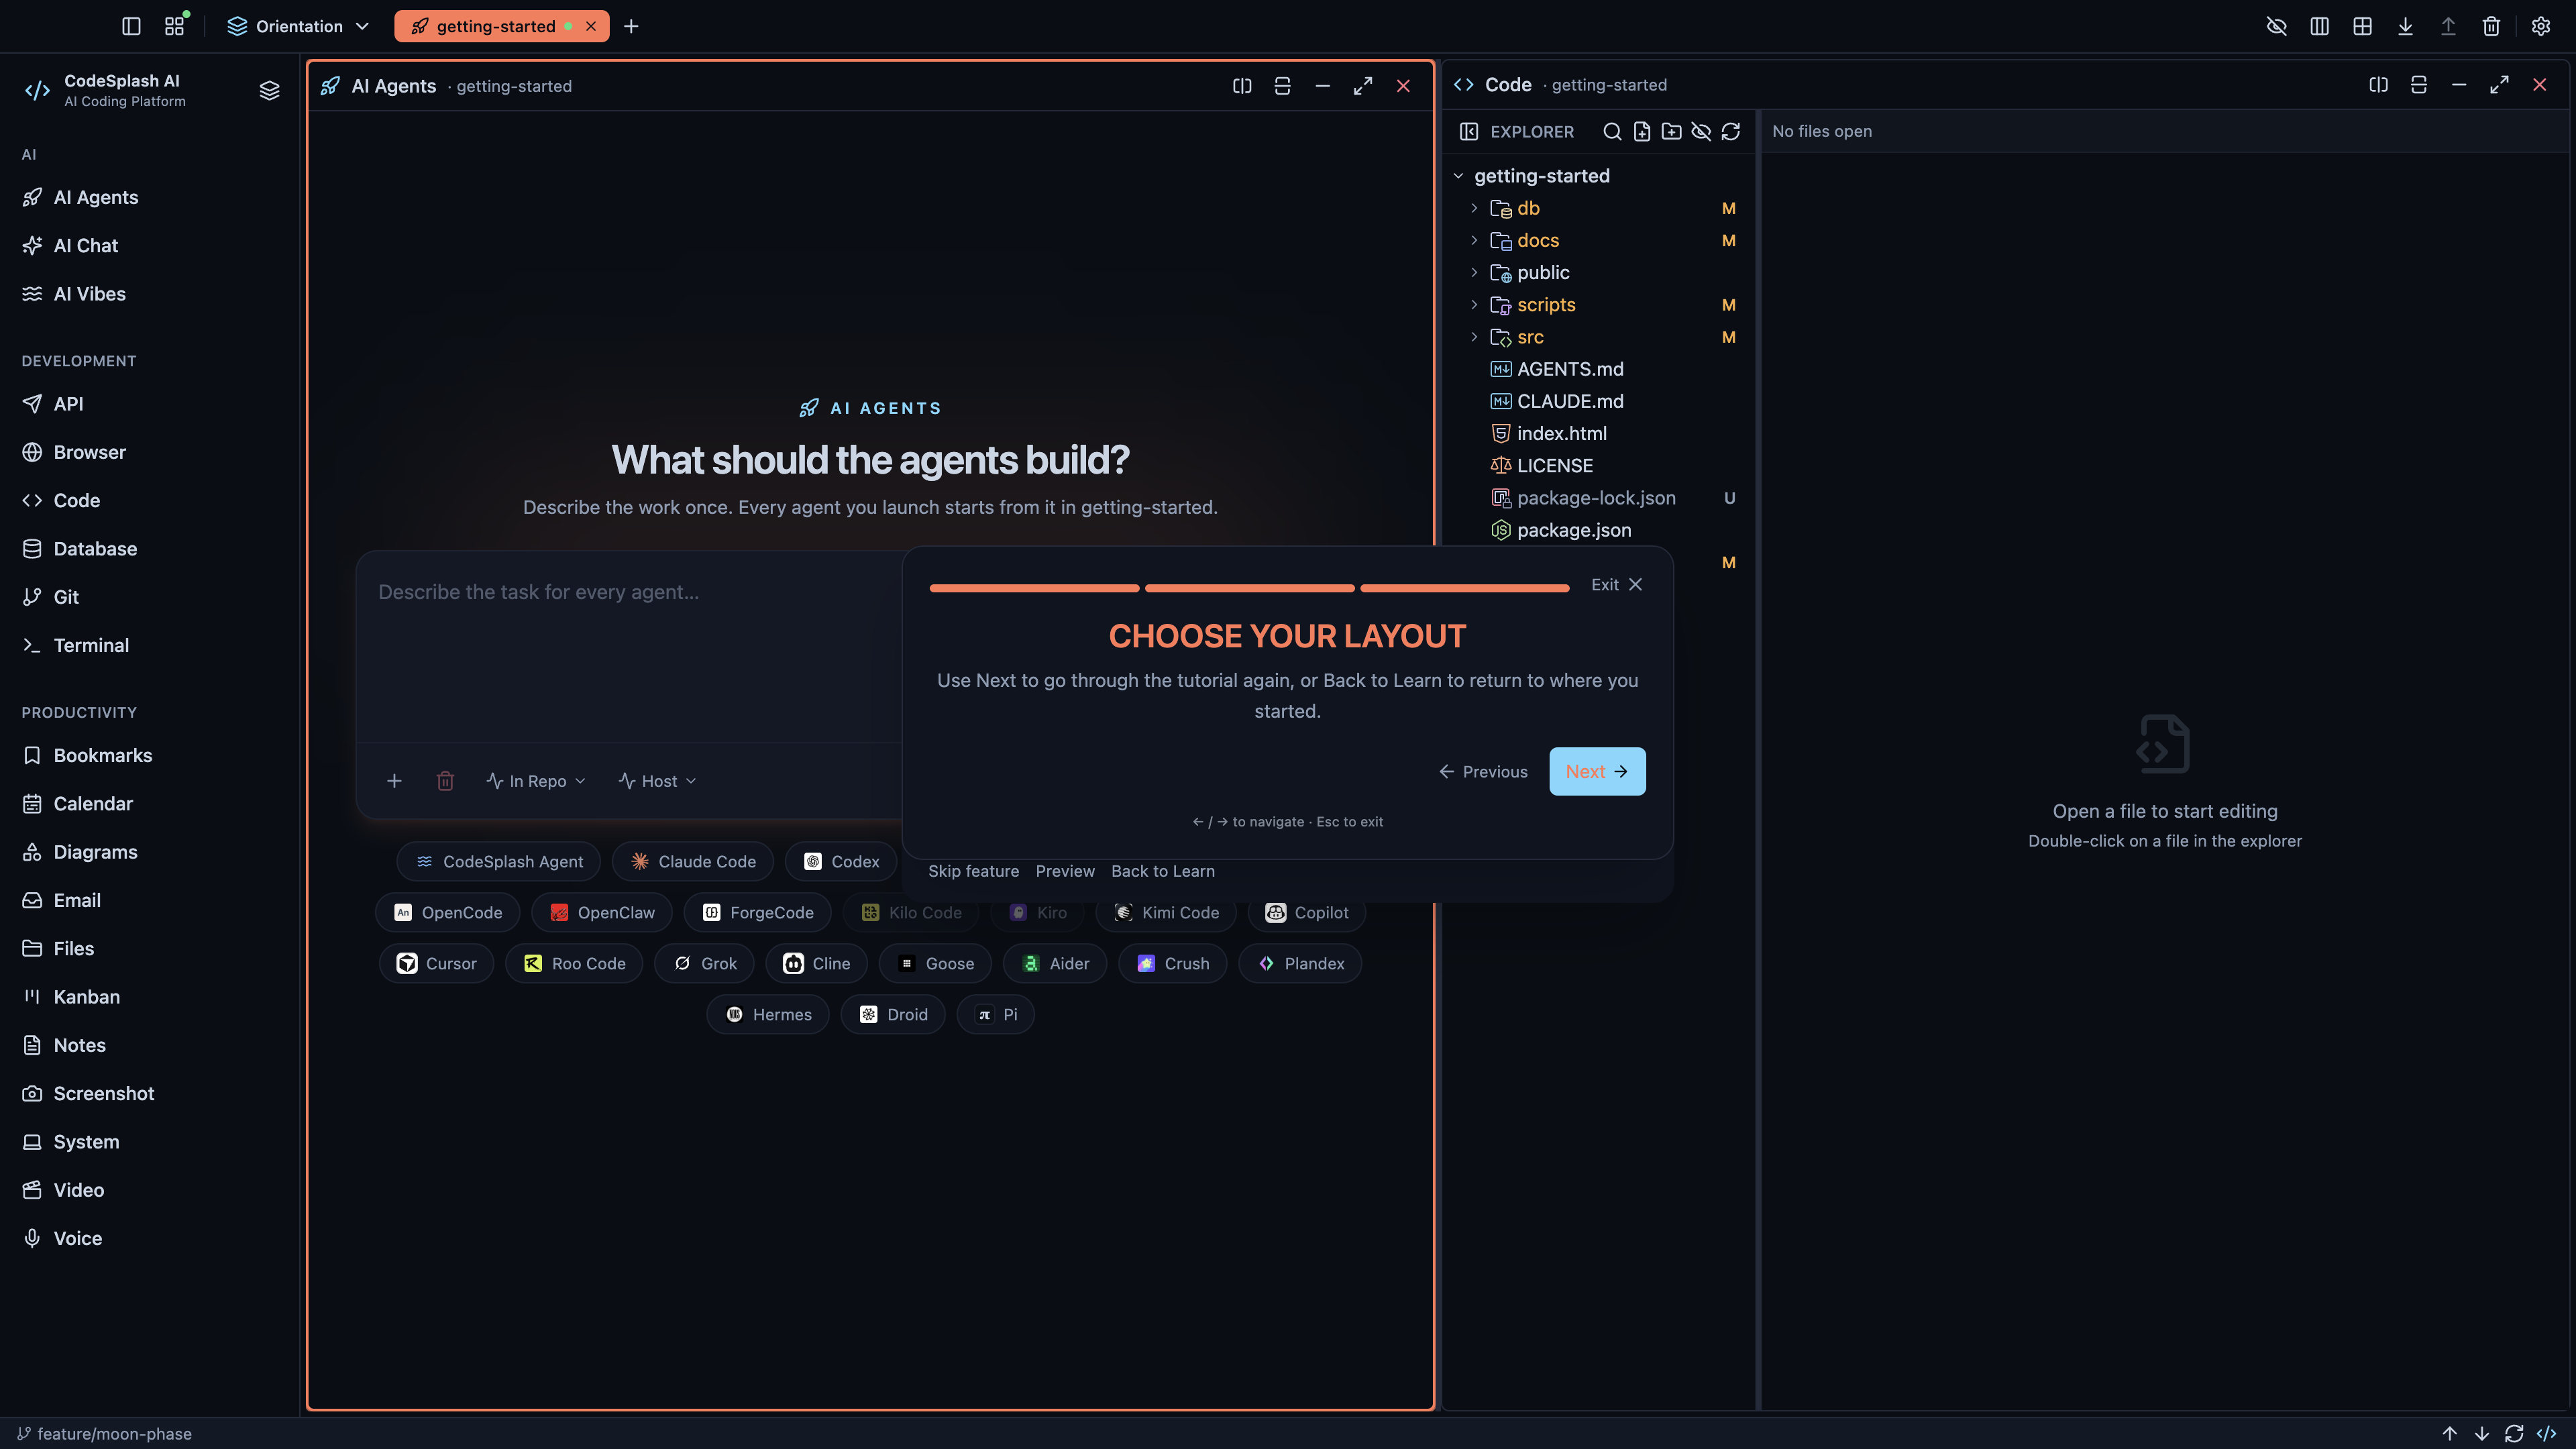The image size is (2576, 1449).
Task: Toggle hidden files eye icon in Explorer
Action: 1701,131
